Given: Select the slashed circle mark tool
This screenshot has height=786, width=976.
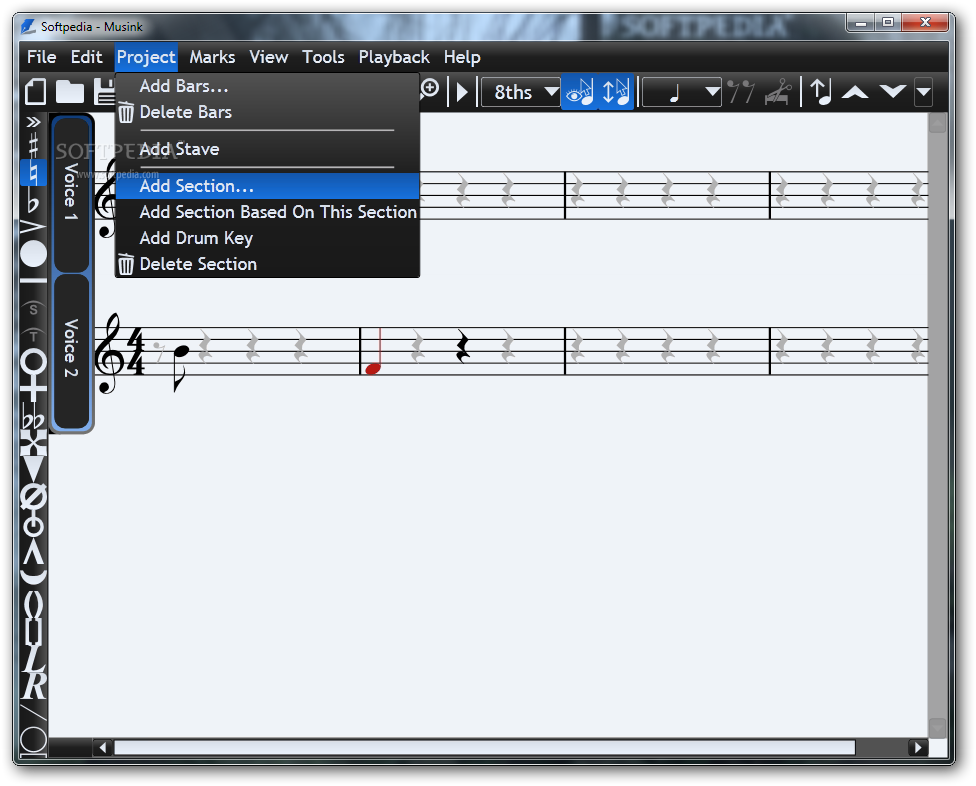Looking at the screenshot, I should point(33,497).
